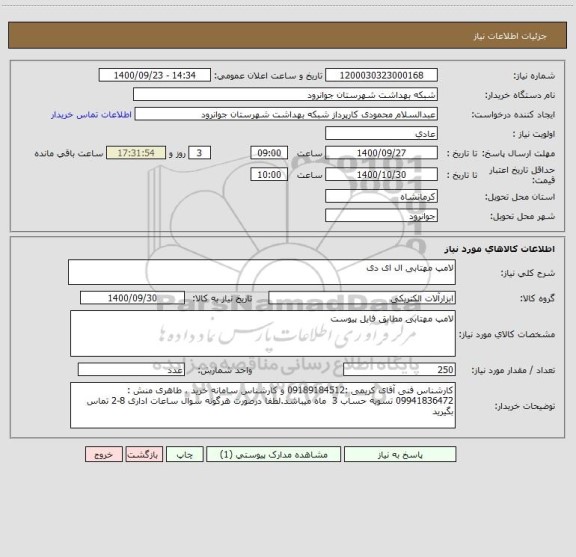This screenshot has height=557, width=576.
Task: Click the request creator field عبدالسلام محمودی
Action: pyautogui.click(x=286, y=114)
